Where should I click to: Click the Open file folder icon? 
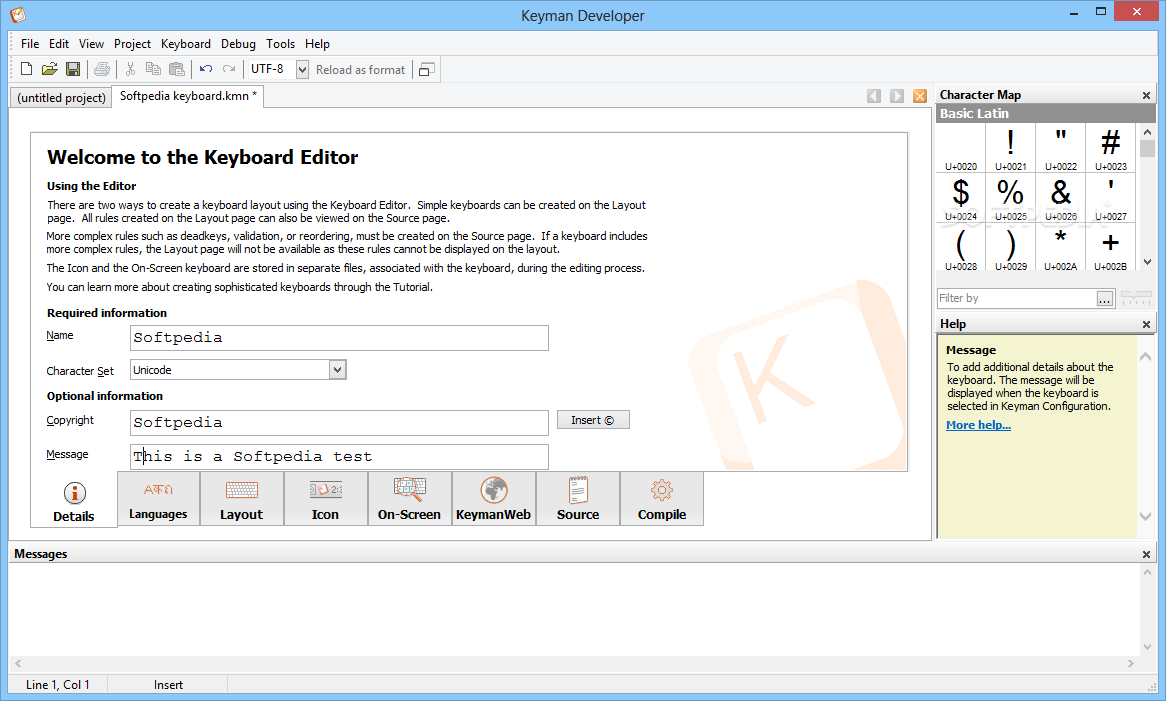[x=49, y=69]
